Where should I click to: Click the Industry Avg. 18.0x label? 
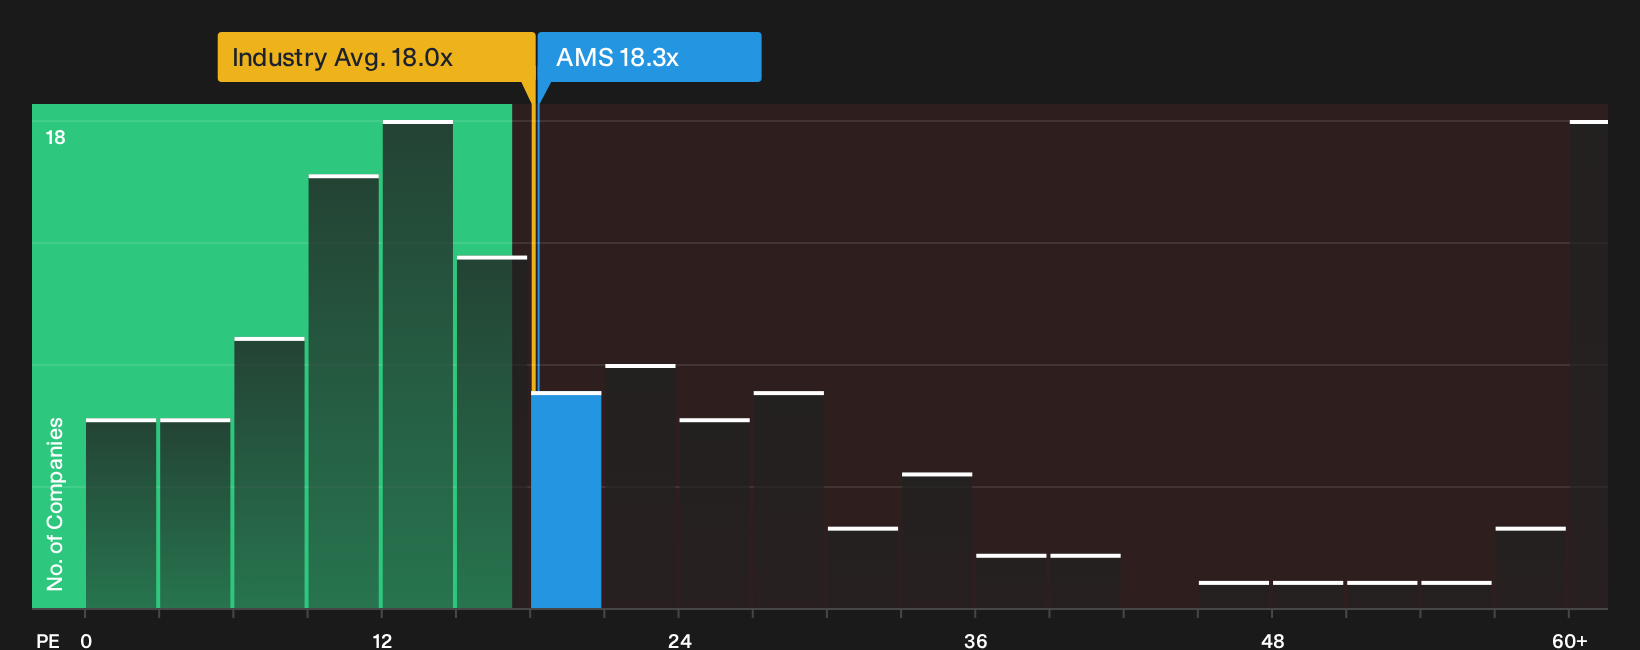376,57
